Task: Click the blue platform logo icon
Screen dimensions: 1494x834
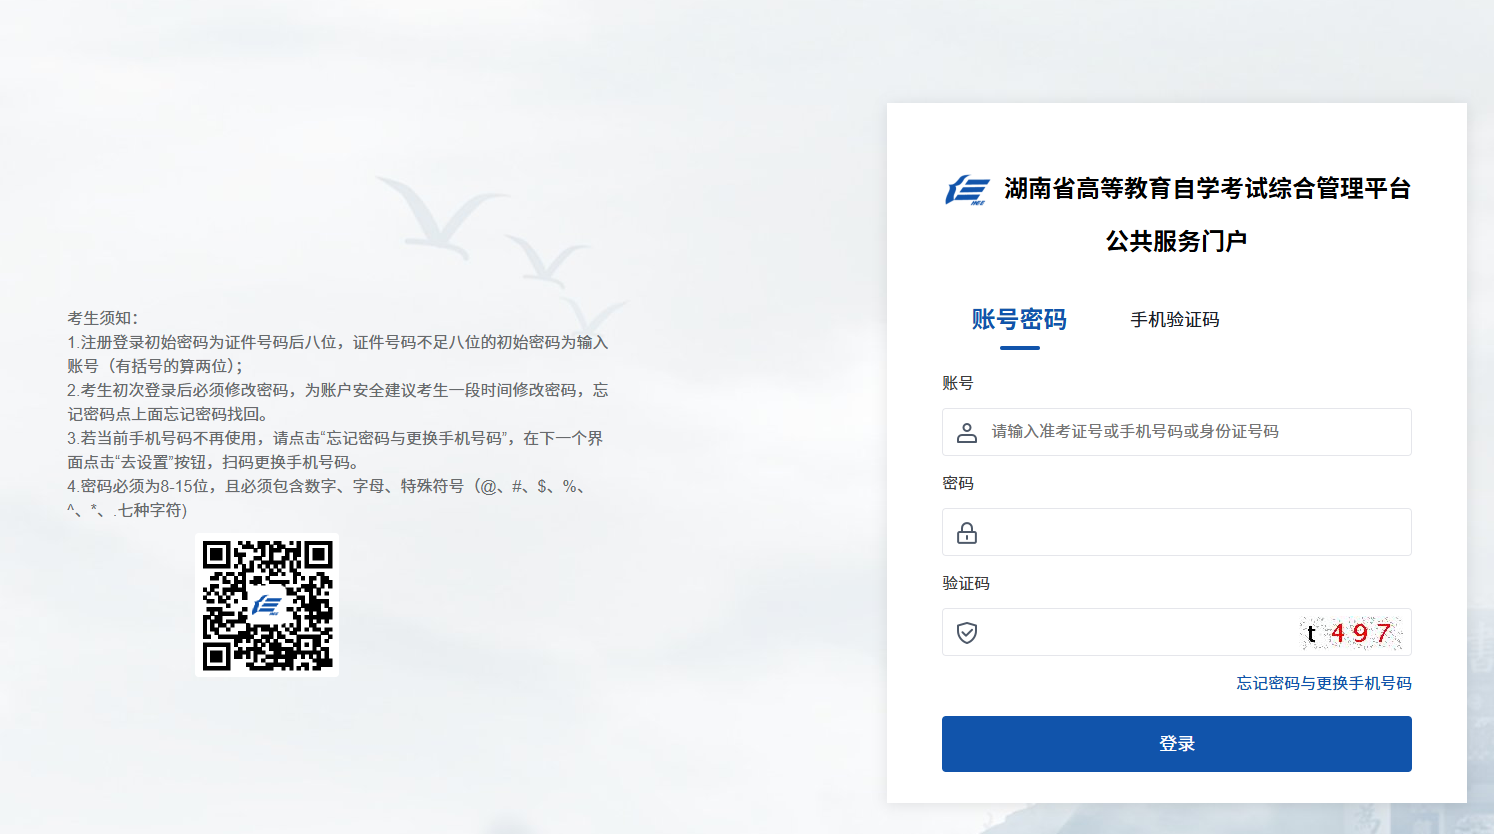Action: coord(967,189)
